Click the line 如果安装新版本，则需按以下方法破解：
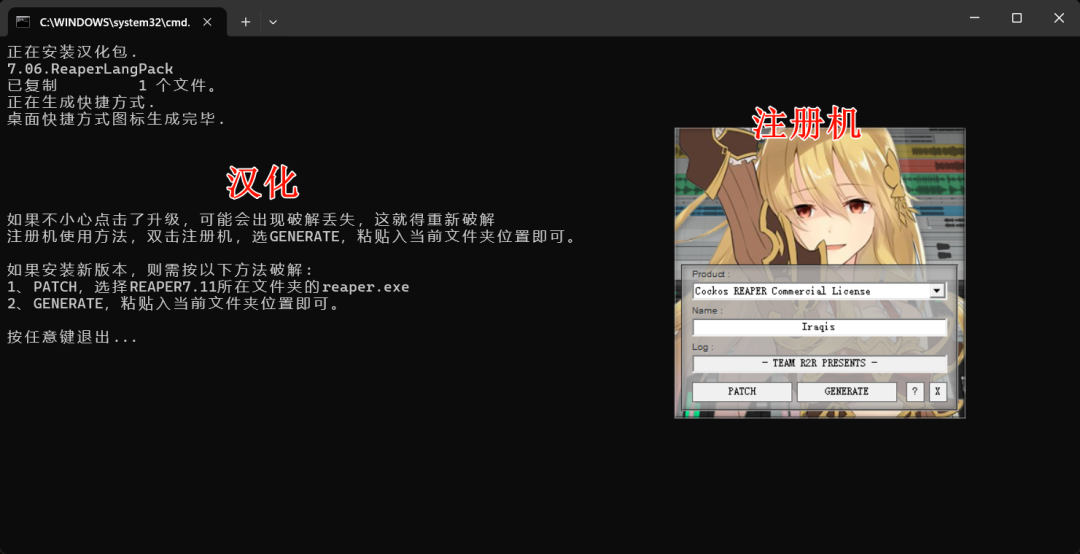The width and height of the screenshot is (1080, 554). (x=160, y=270)
